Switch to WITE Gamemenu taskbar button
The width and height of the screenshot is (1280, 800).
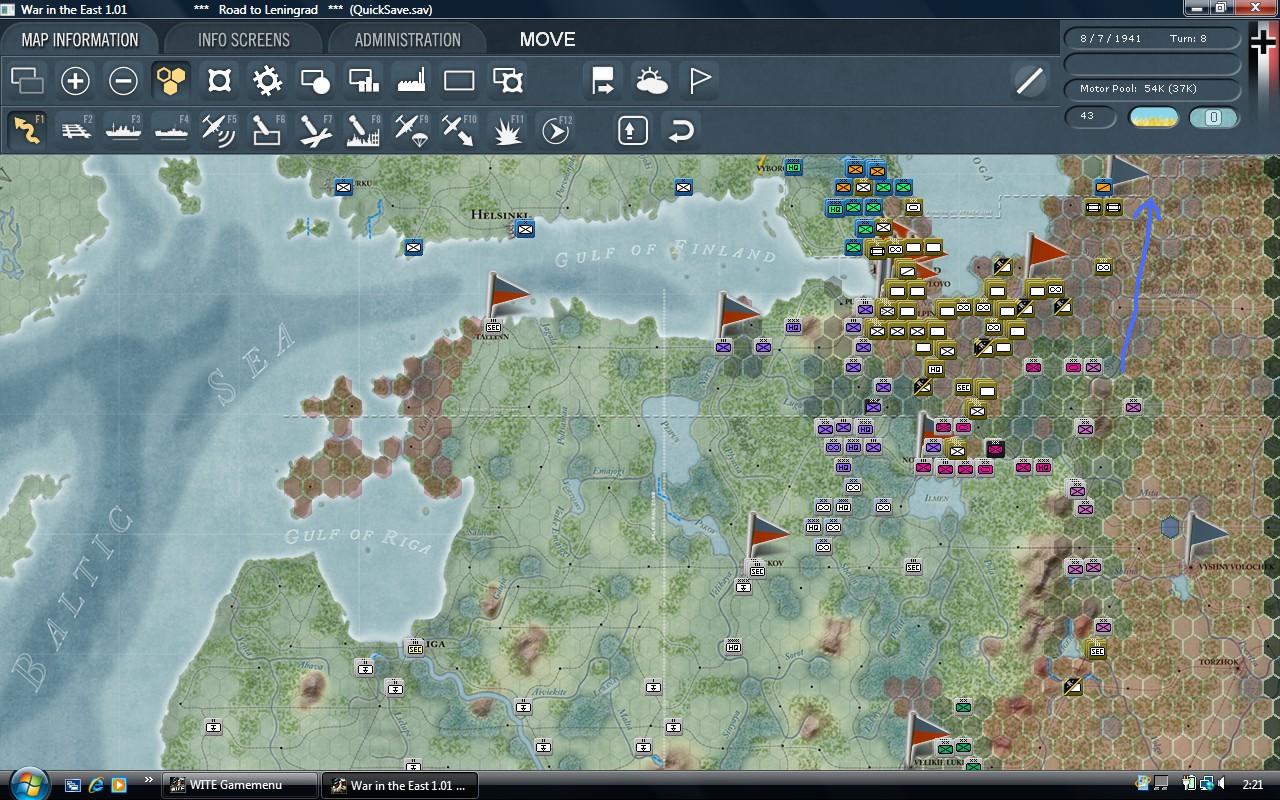pos(239,785)
